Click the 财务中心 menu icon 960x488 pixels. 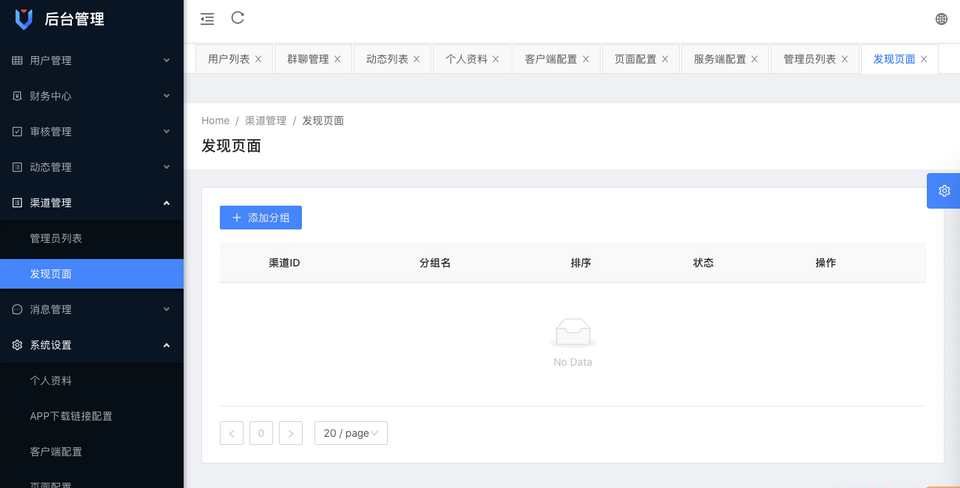coord(17,96)
